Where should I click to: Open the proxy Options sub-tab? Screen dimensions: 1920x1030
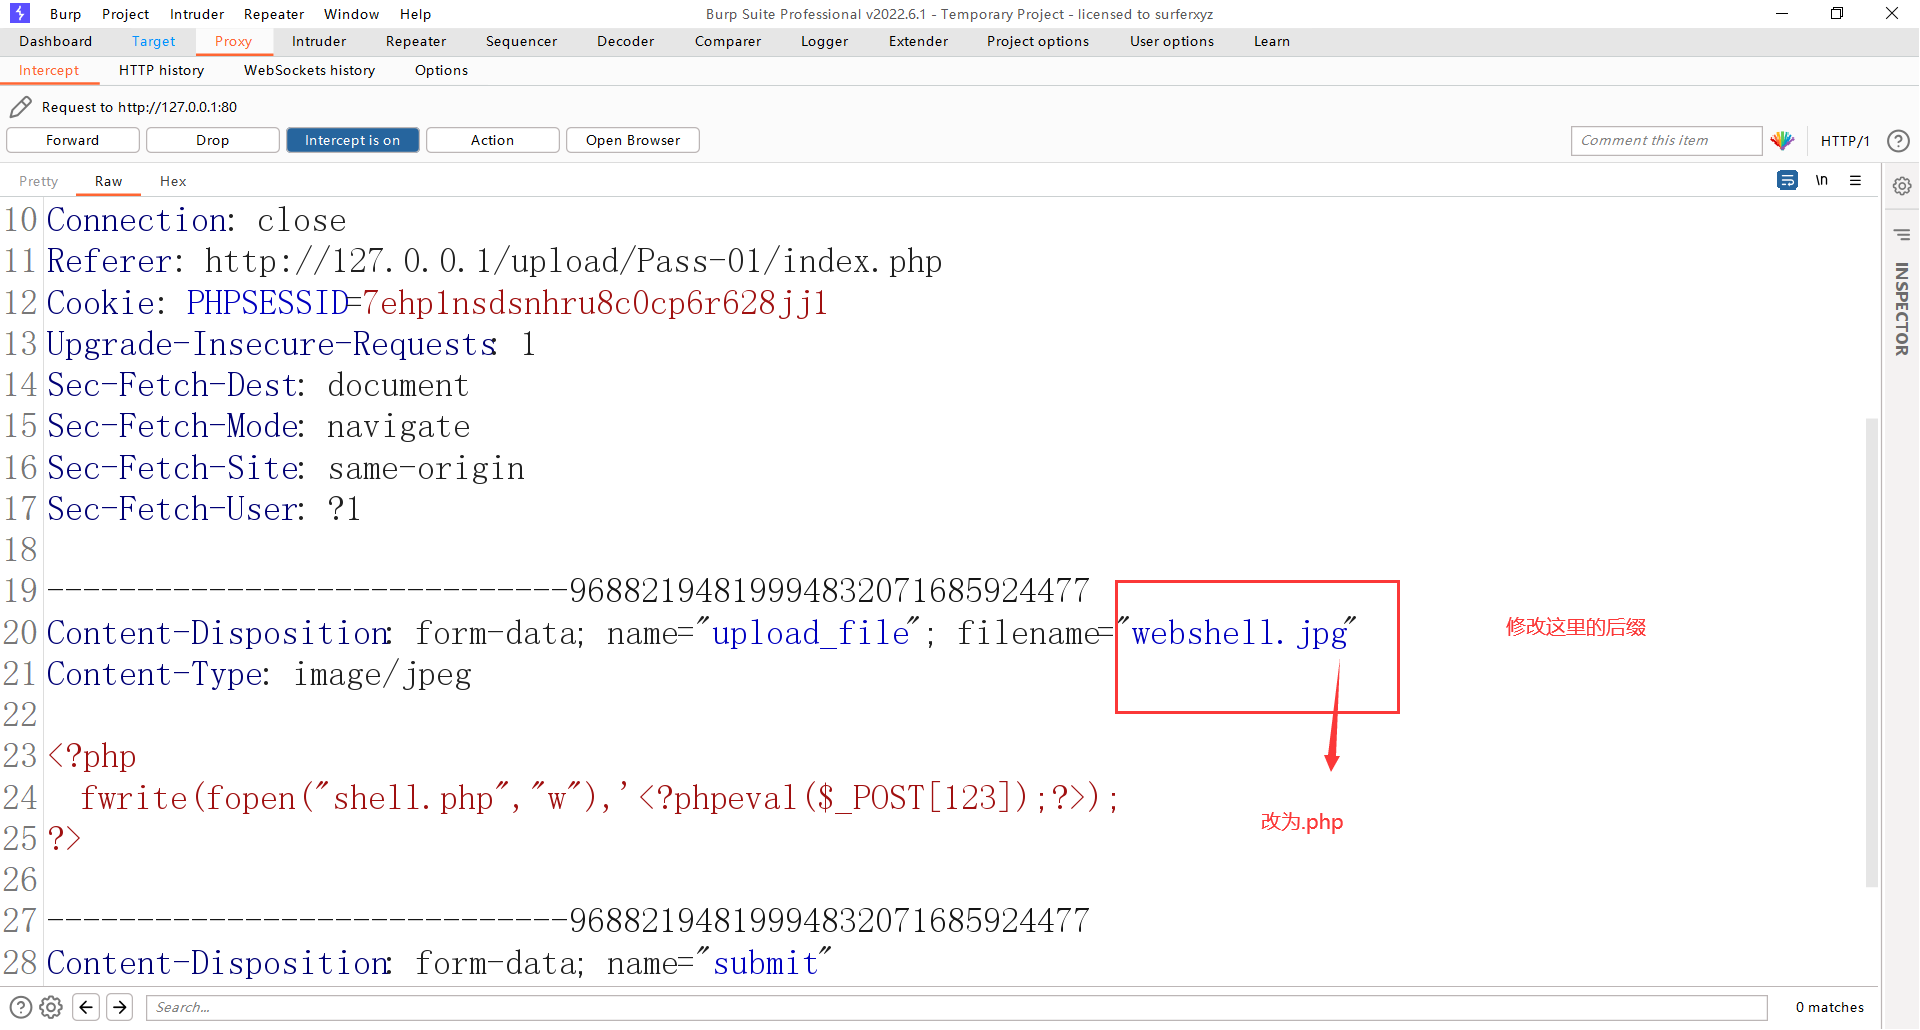tap(441, 70)
